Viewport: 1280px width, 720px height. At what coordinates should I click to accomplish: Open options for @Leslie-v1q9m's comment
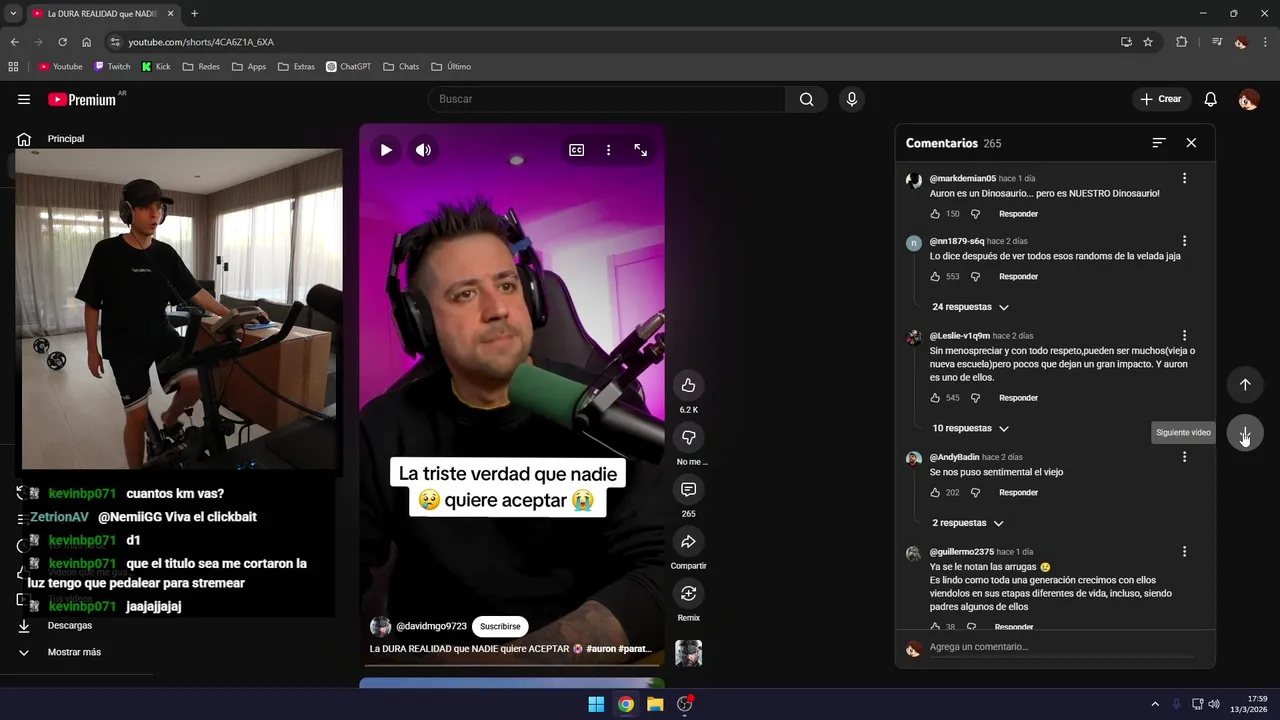(x=1184, y=336)
